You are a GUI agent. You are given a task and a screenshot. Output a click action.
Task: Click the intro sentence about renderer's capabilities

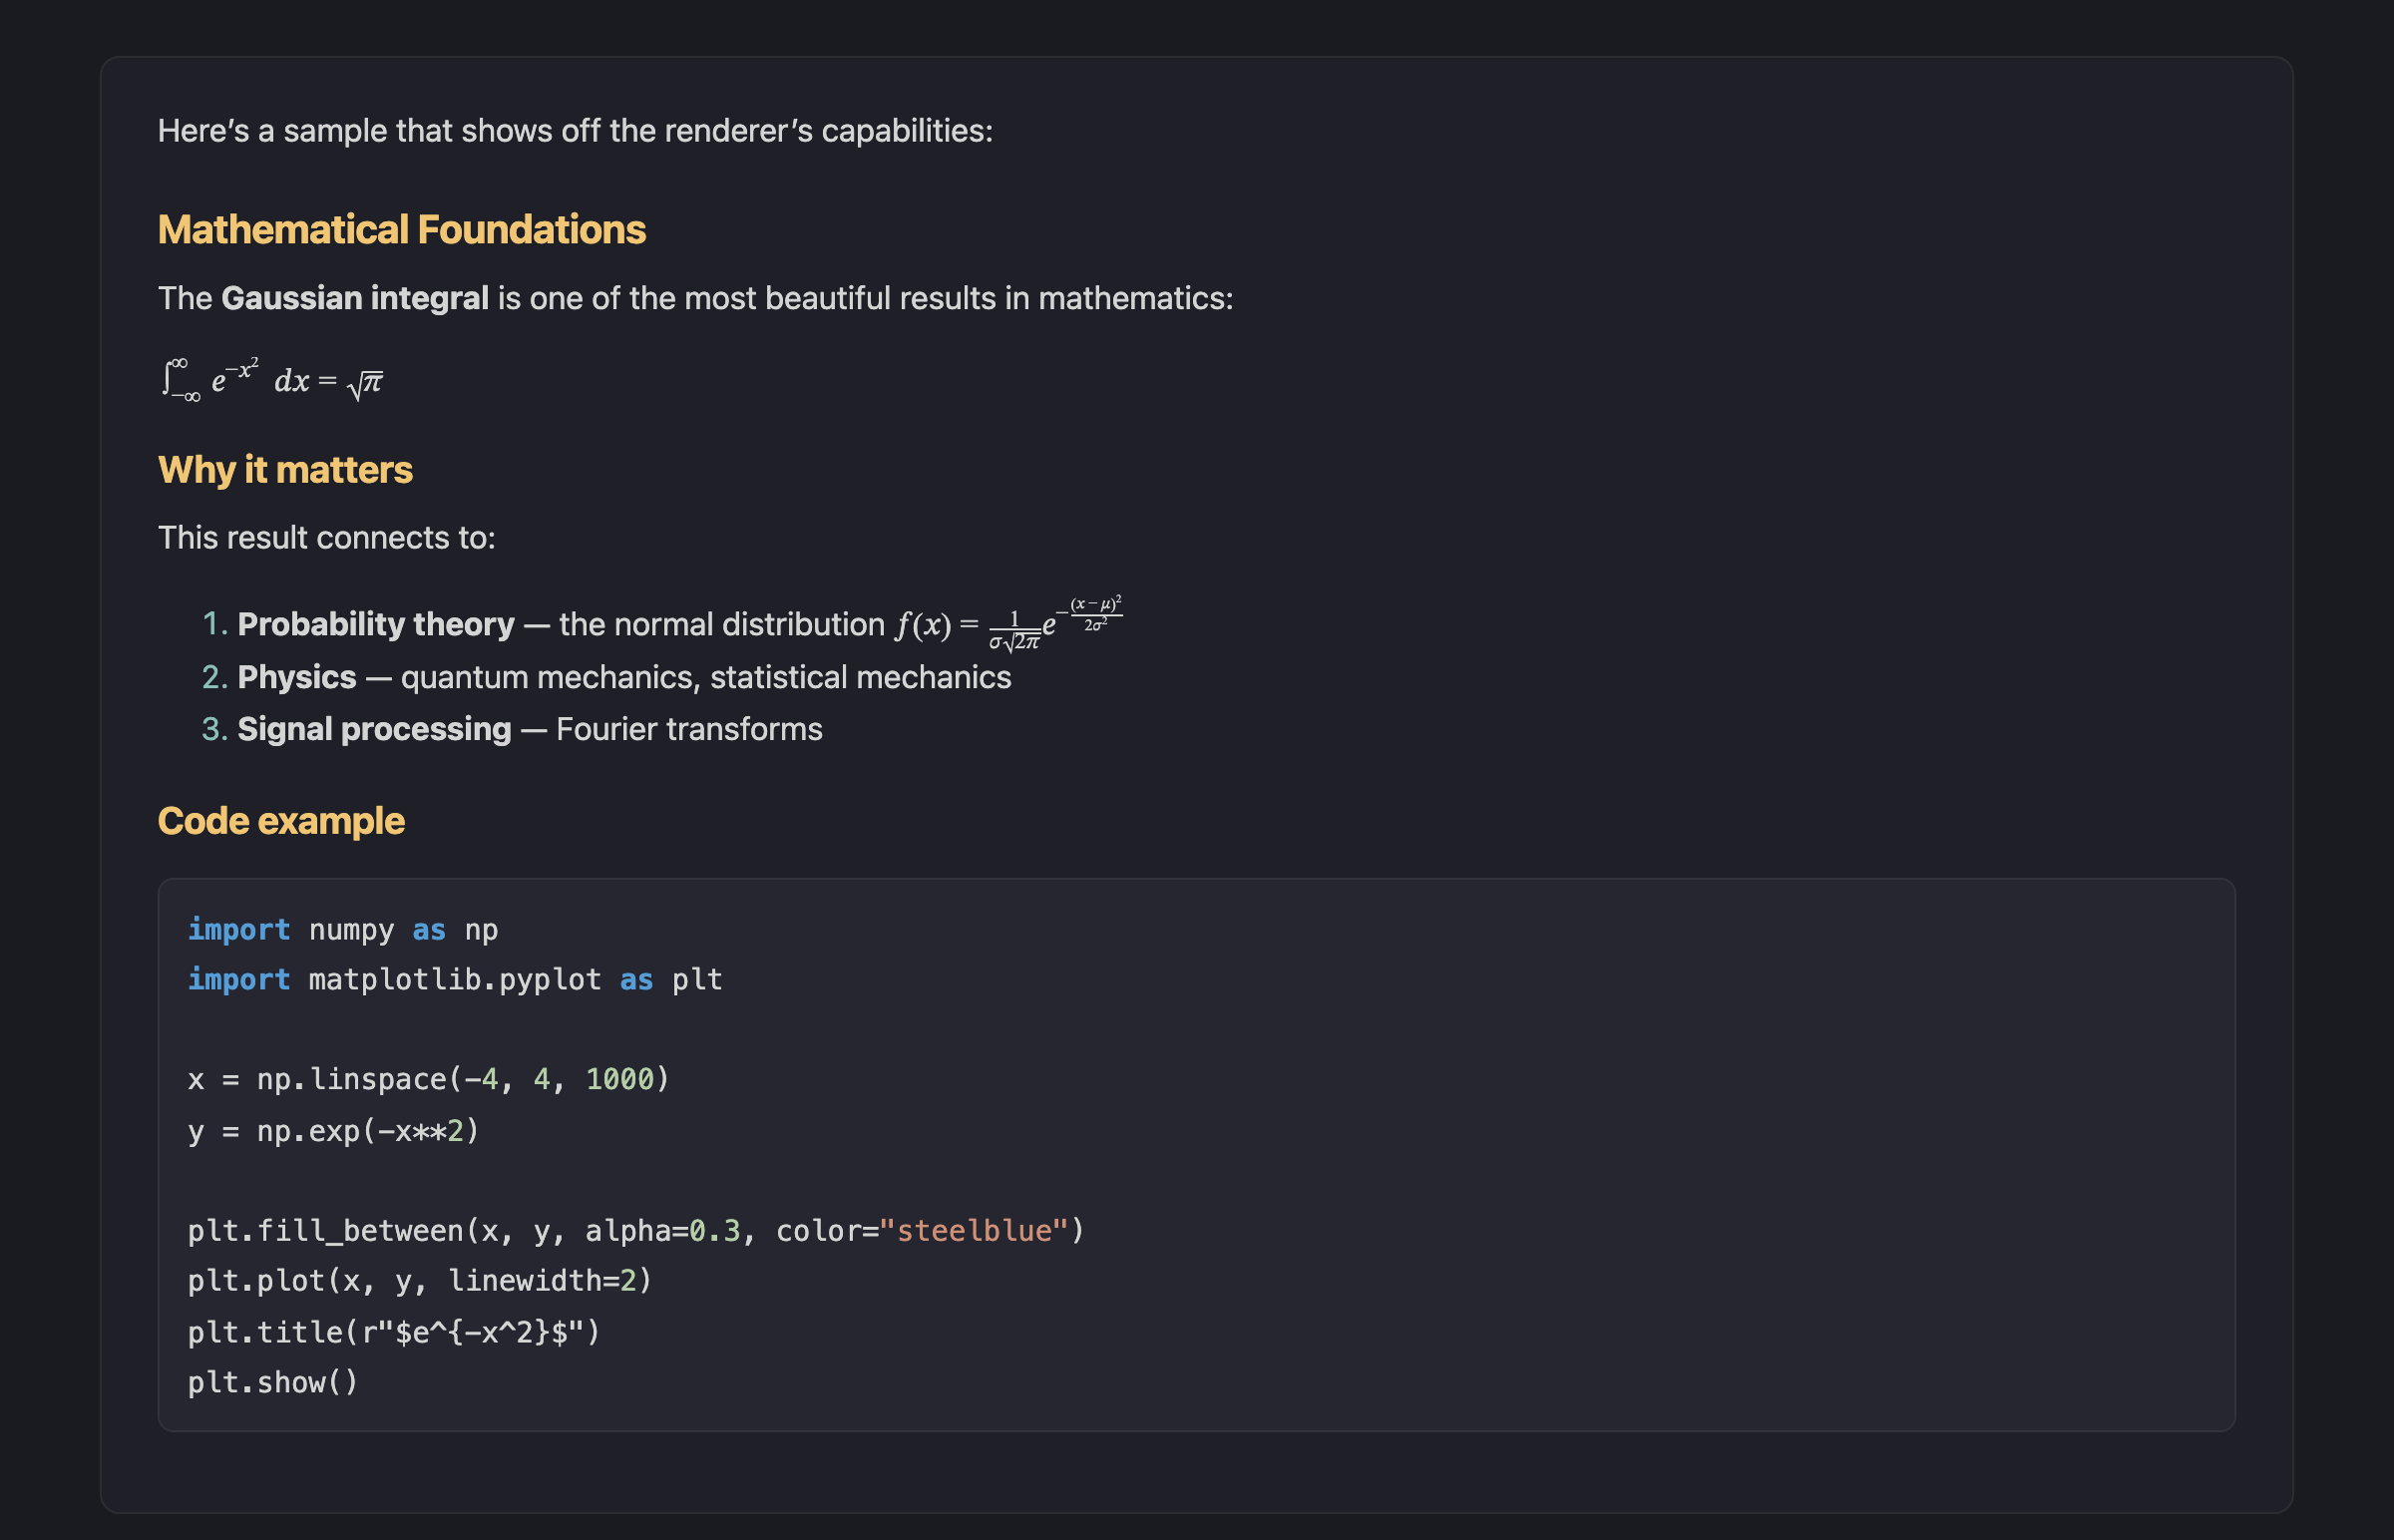(x=575, y=131)
